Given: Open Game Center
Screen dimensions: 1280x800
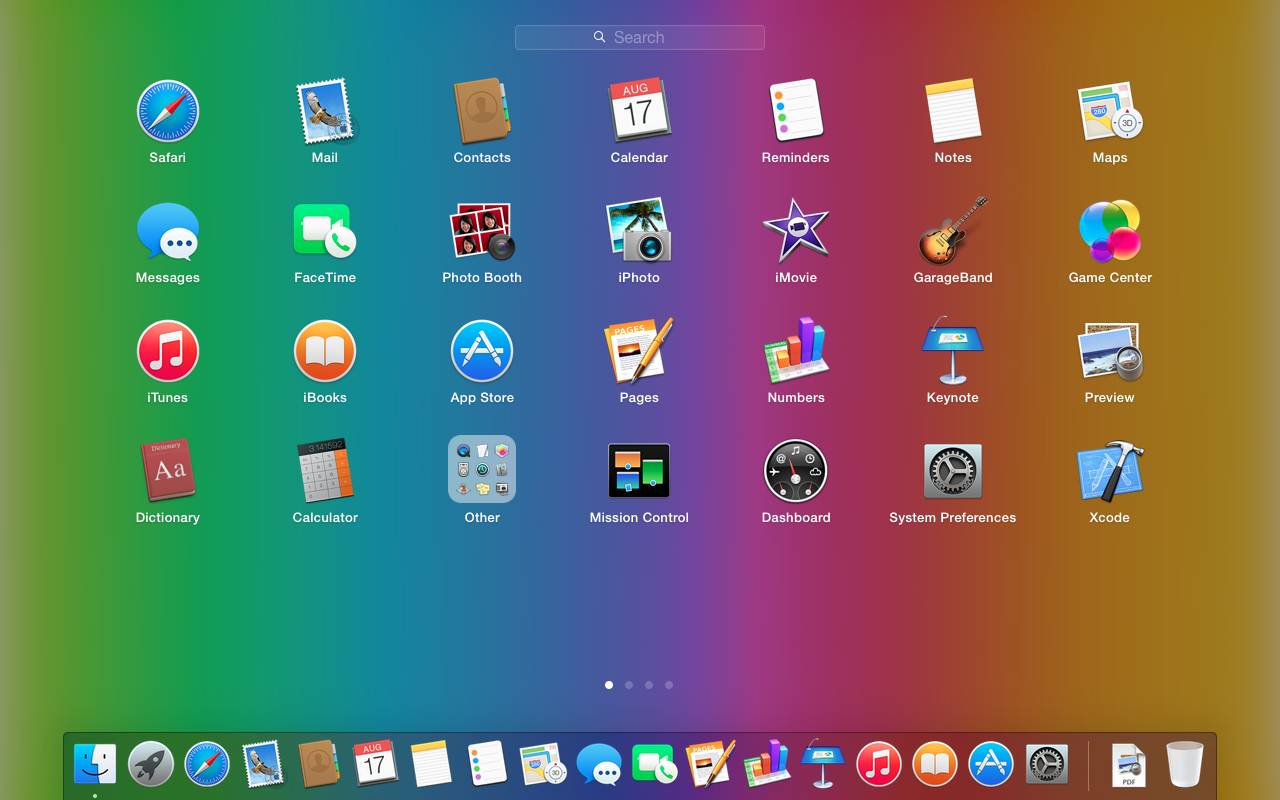Looking at the screenshot, I should tap(1110, 231).
